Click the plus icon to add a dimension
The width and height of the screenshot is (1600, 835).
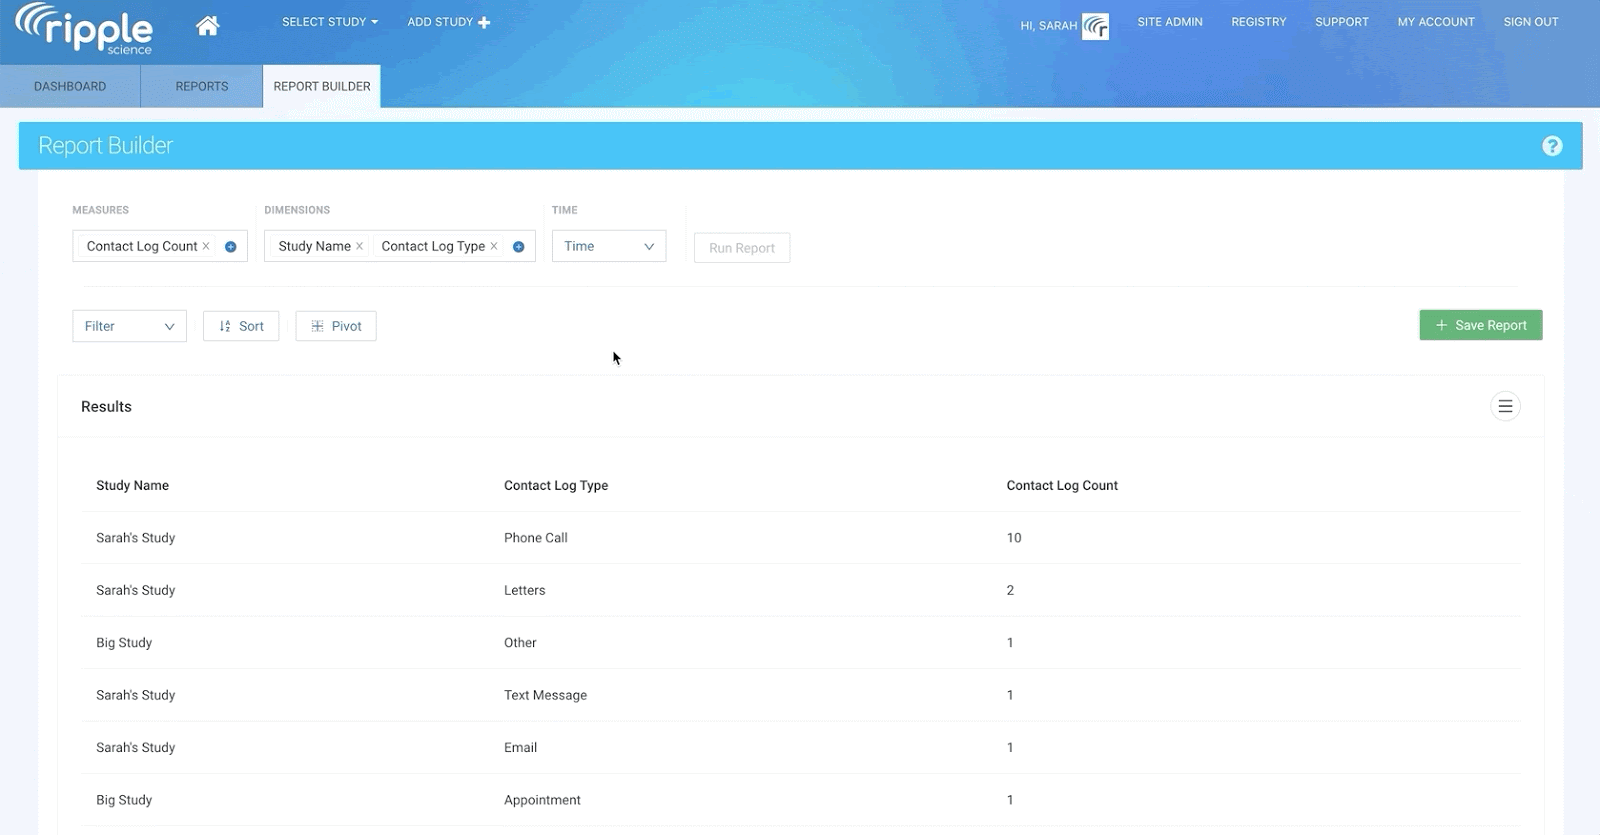click(x=519, y=247)
